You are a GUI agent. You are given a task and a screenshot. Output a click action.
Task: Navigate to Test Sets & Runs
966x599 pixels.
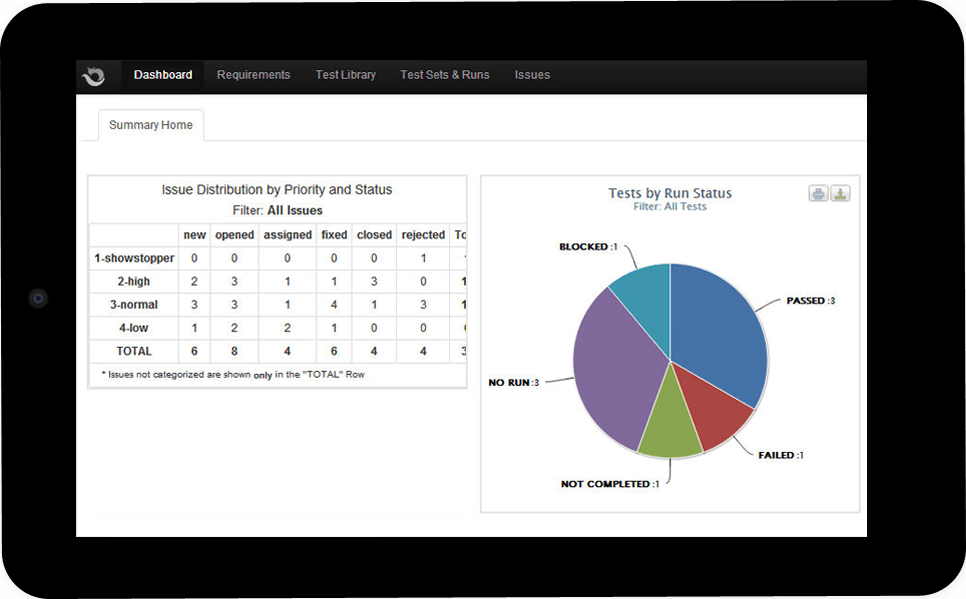tap(445, 75)
